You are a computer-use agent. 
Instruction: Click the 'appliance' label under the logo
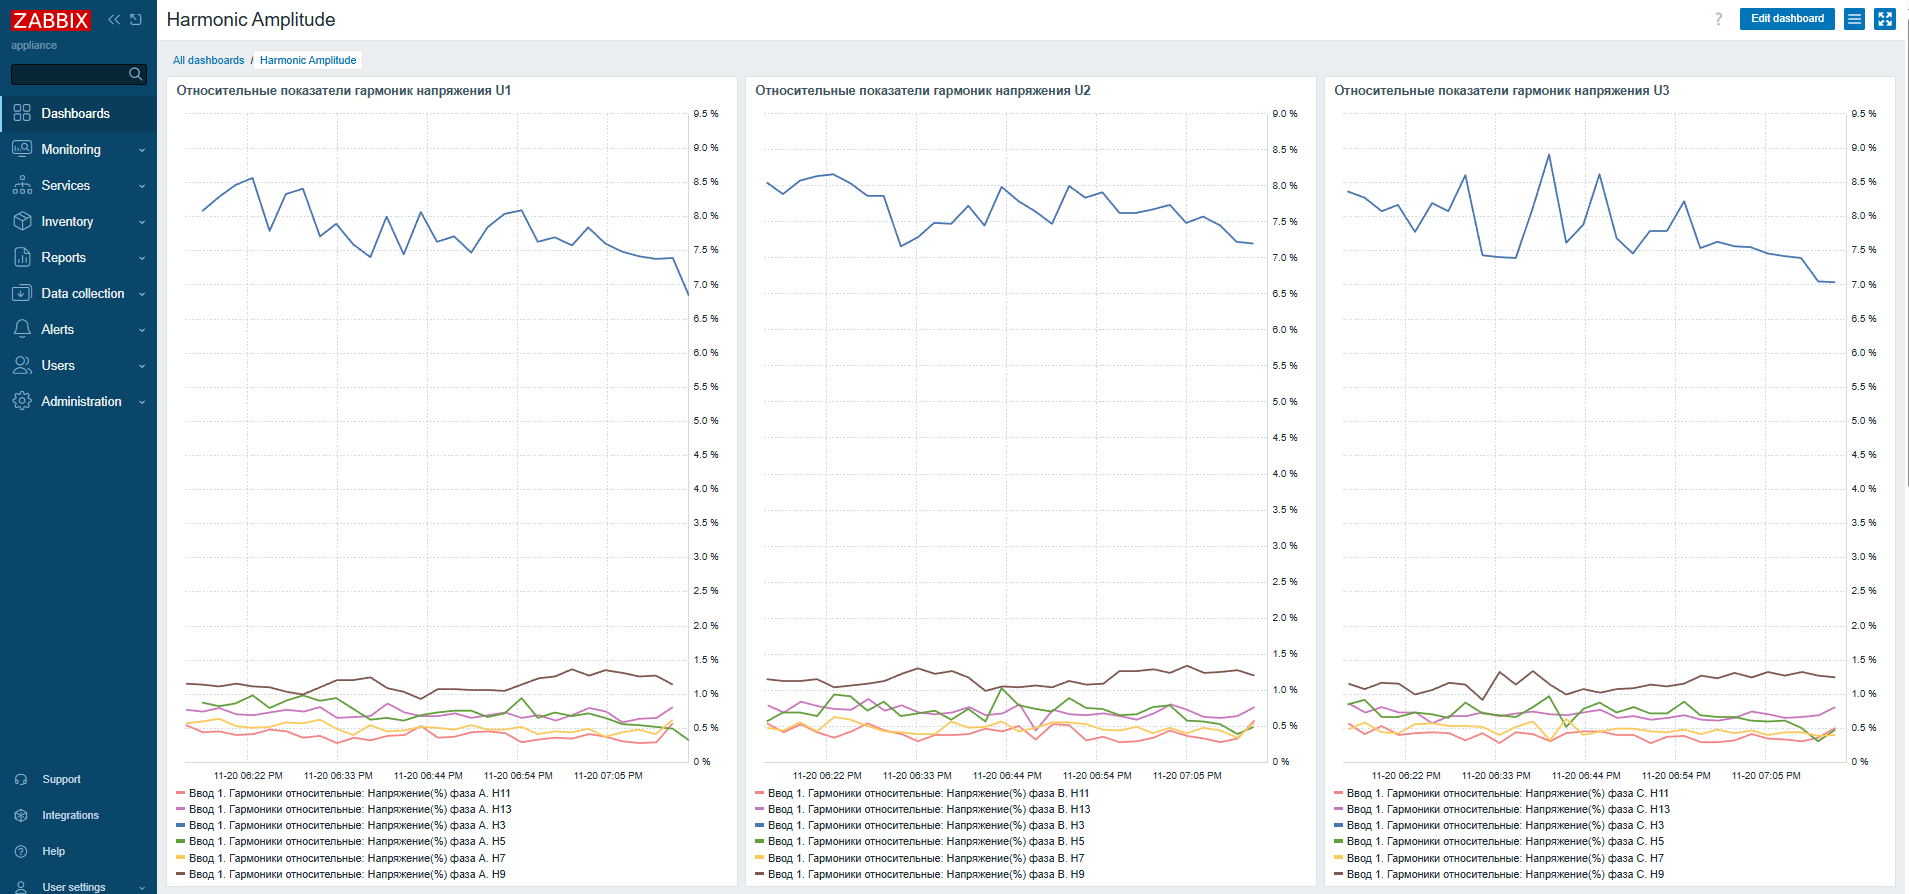point(34,45)
